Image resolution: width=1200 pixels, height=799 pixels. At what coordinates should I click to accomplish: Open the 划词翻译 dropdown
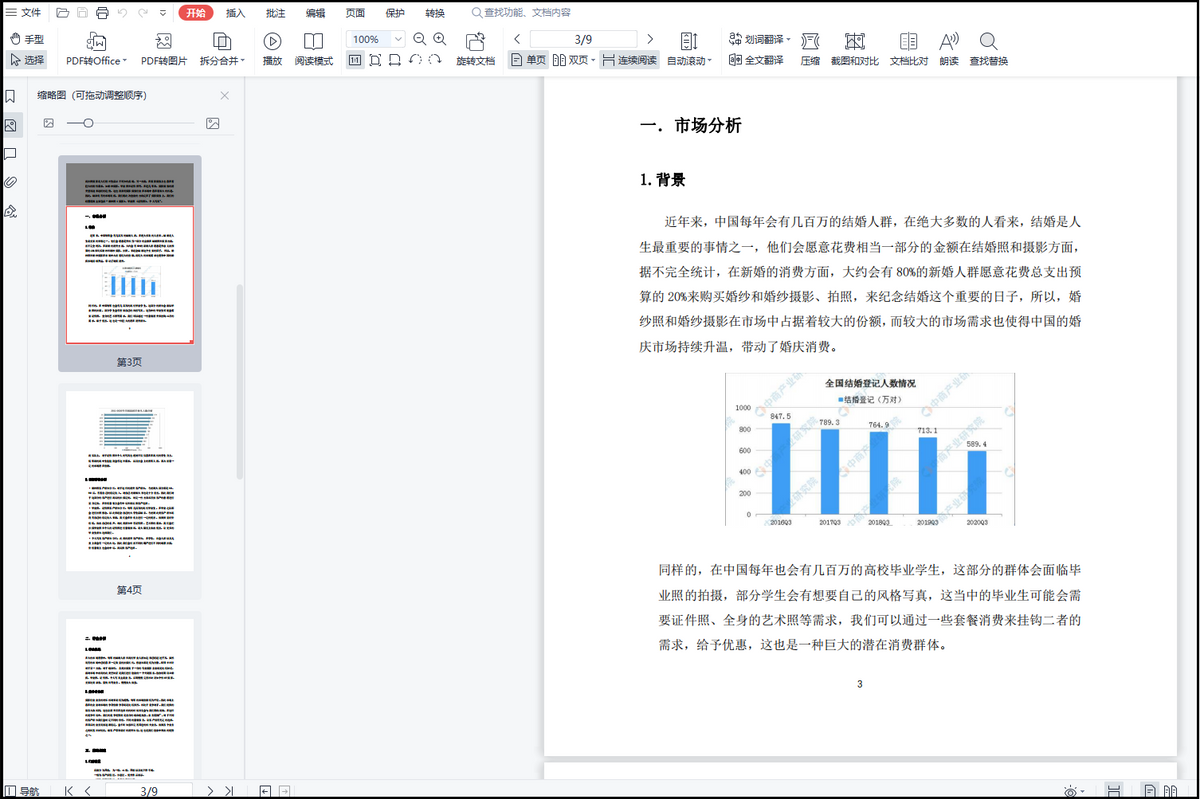[x=760, y=39]
